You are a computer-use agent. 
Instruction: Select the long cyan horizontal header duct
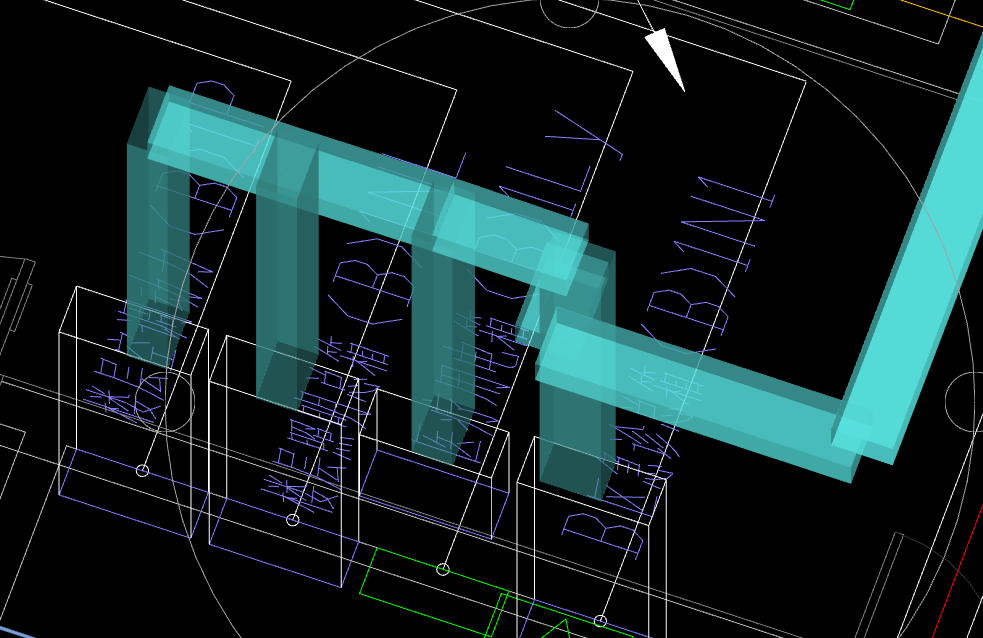(370, 189)
